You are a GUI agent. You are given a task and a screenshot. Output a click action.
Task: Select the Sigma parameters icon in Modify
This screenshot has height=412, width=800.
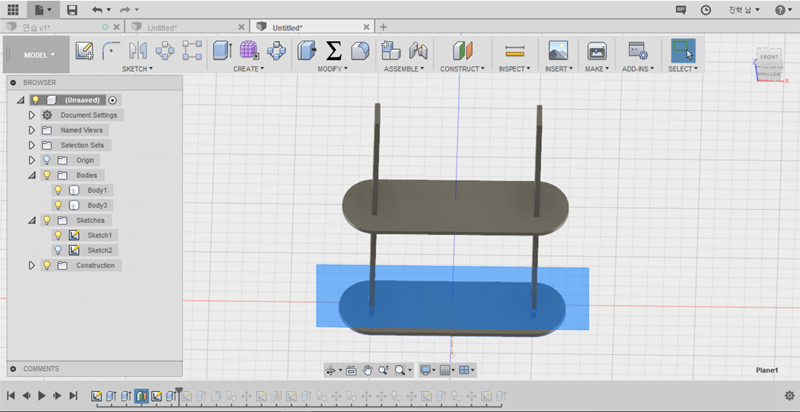coord(334,50)
